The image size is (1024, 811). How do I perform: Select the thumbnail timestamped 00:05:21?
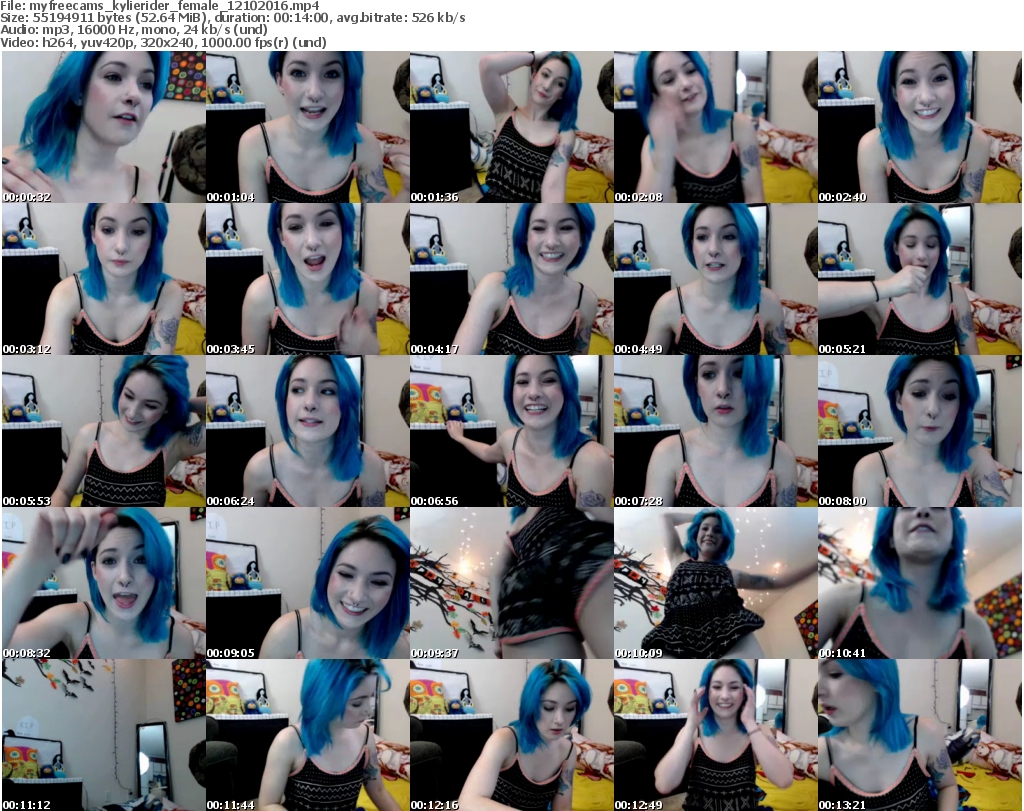point(920,279)
